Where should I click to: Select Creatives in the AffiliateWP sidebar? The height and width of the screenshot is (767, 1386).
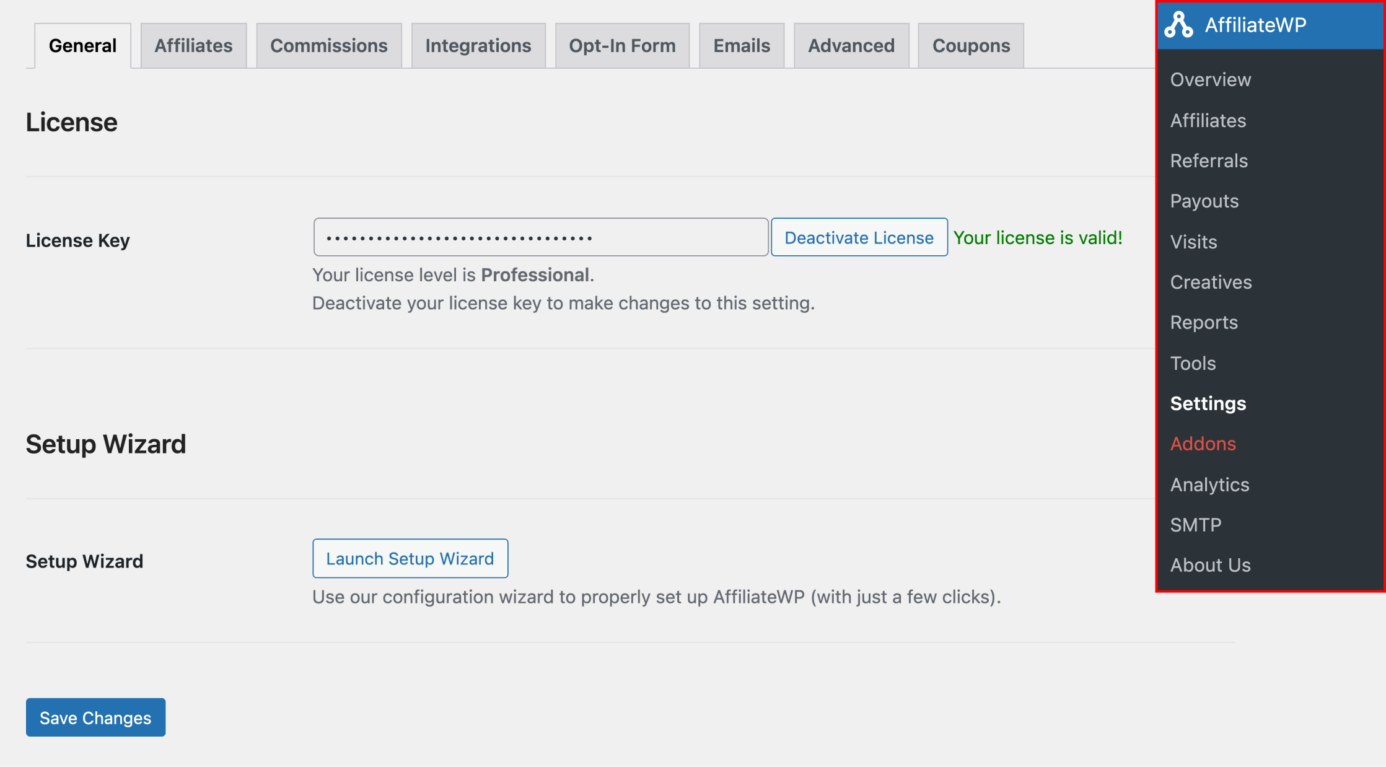coord(1211,282)
